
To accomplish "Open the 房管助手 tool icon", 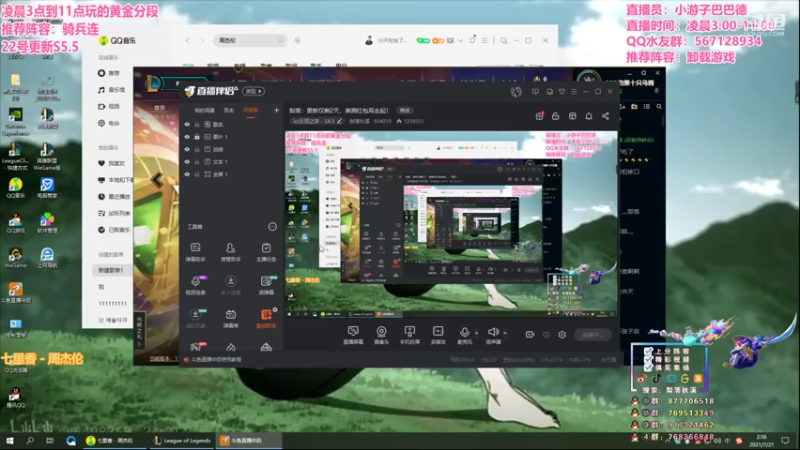I will (x=231, y=252).
